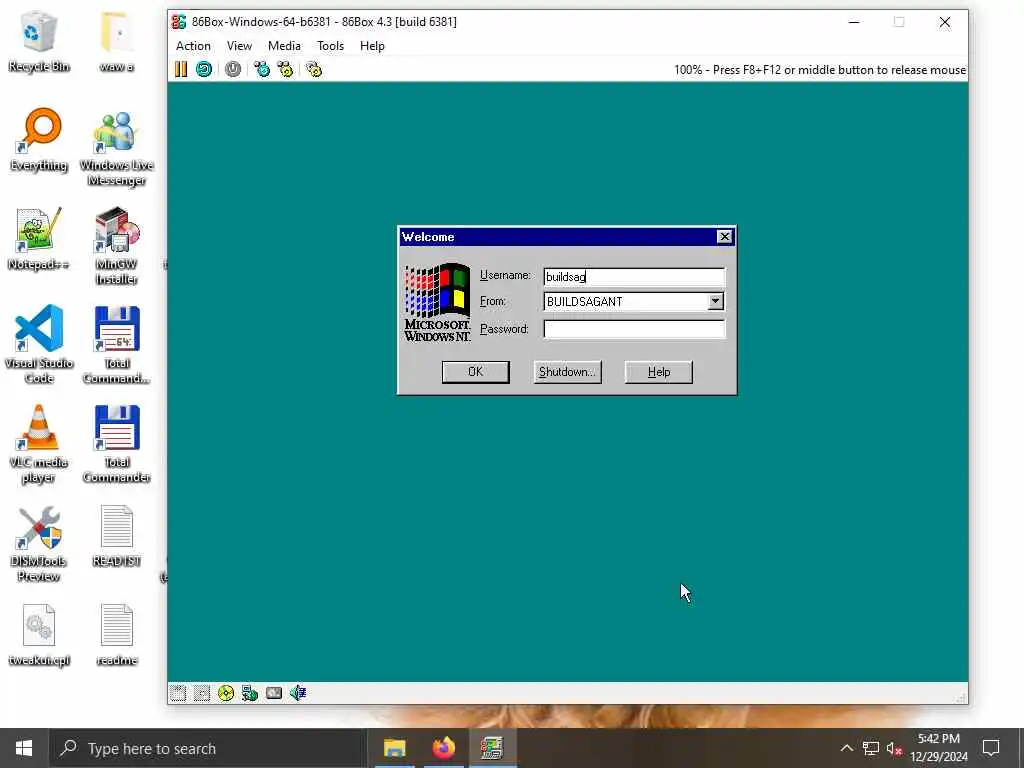
Task: Select the VLC media player shortcut
Action: click(39, 444)
